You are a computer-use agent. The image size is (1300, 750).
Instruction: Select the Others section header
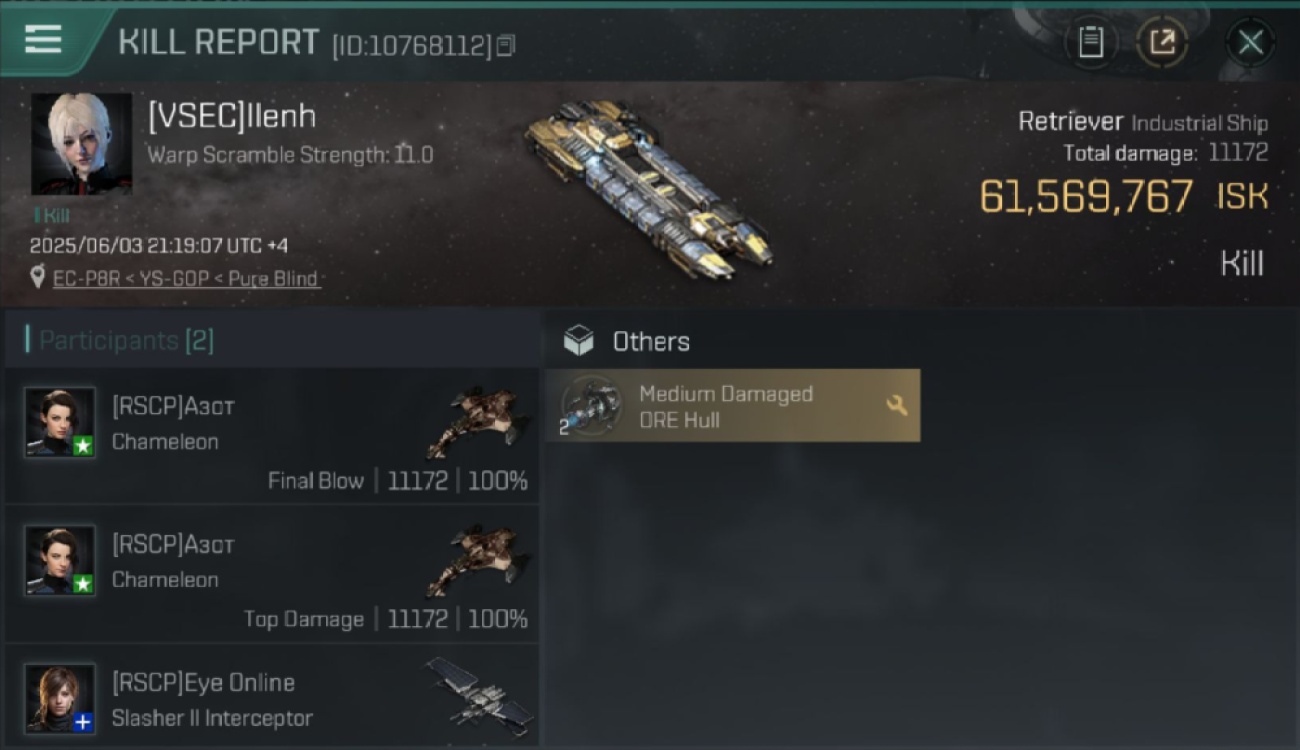point(651,341)
